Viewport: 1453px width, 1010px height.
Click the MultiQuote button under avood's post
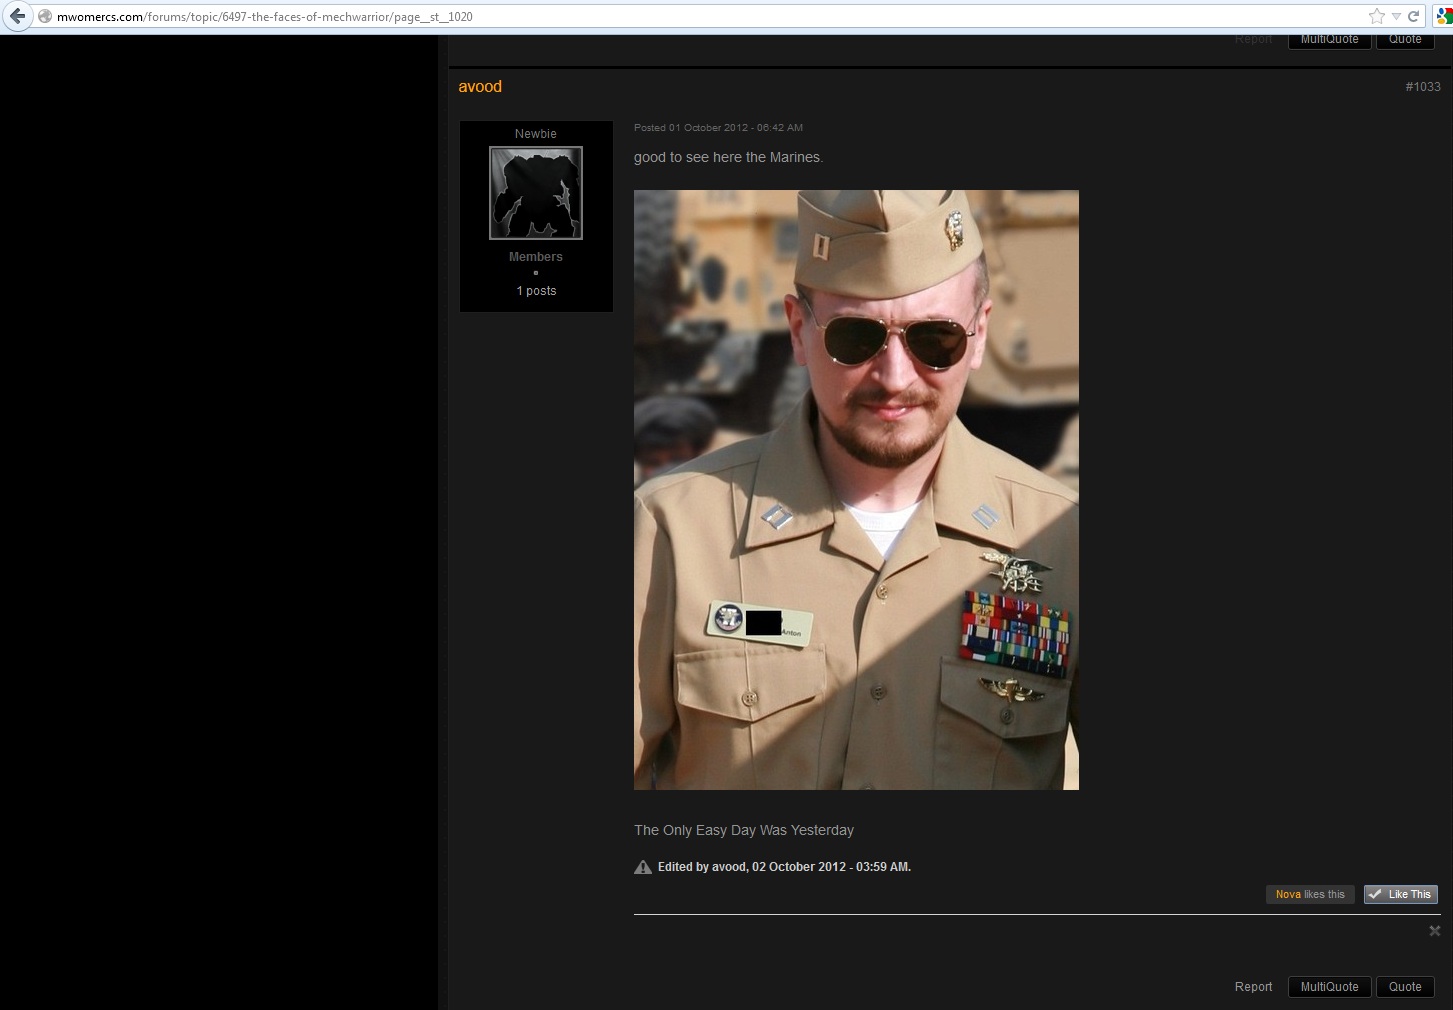click(1329, 987)
